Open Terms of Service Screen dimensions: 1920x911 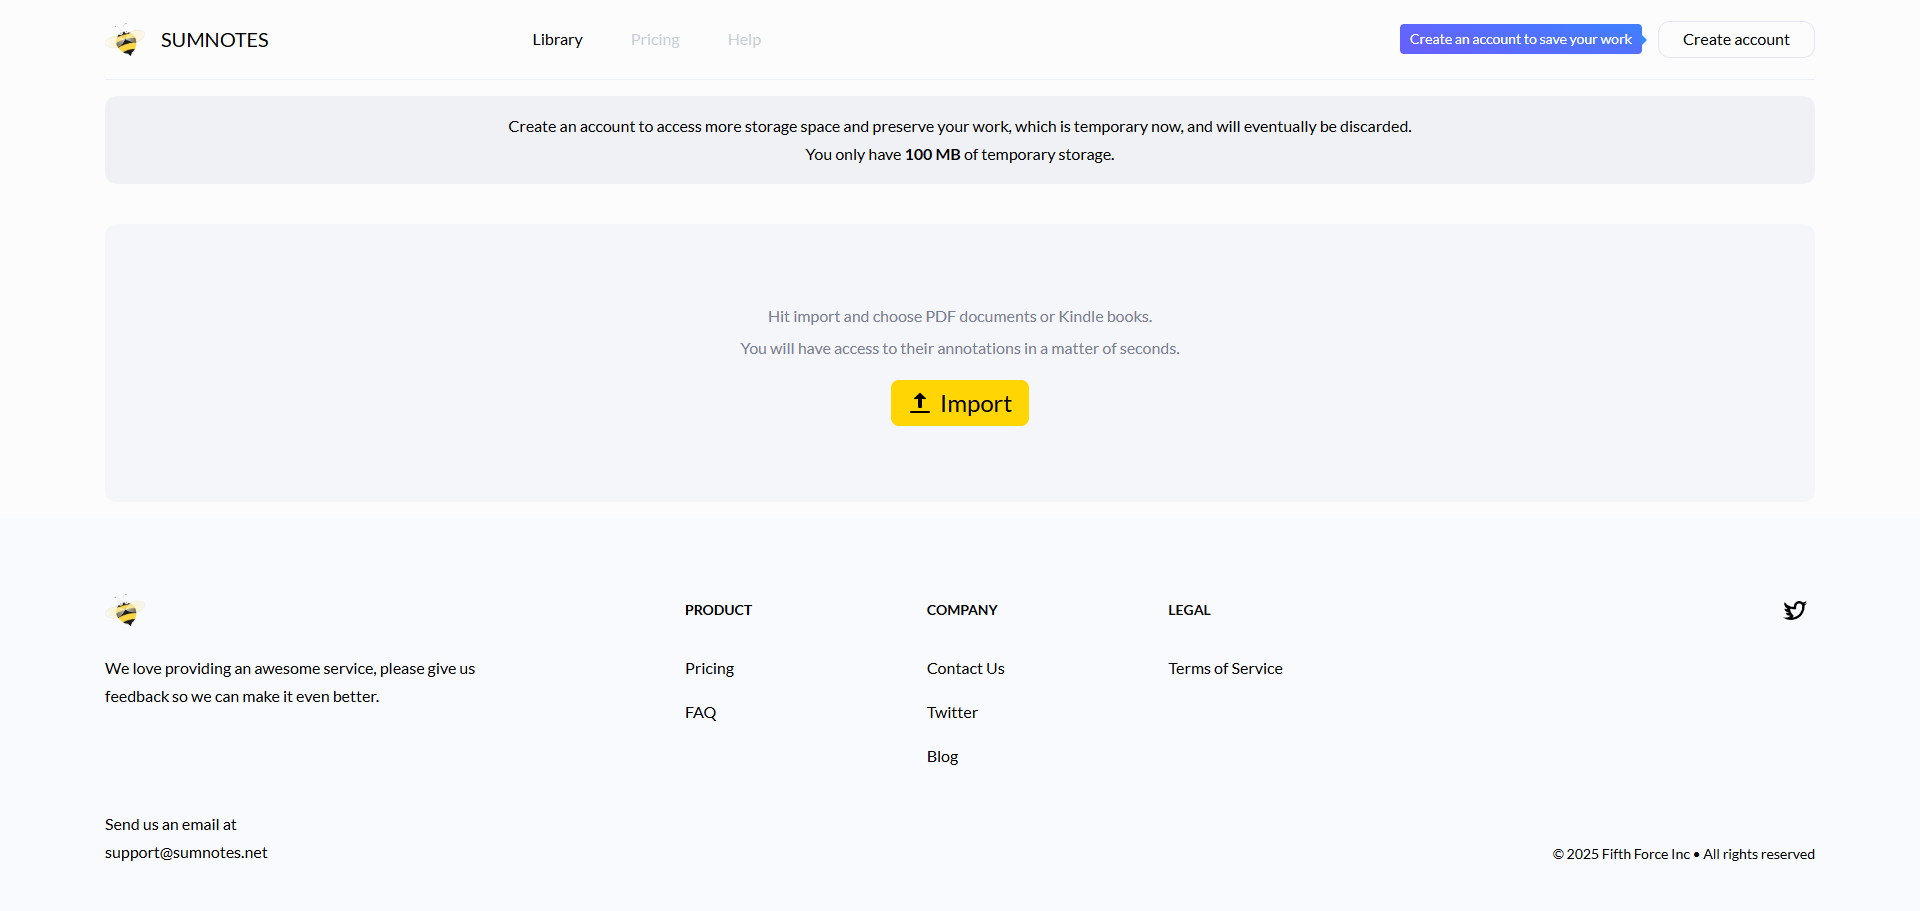[1225, 669]
